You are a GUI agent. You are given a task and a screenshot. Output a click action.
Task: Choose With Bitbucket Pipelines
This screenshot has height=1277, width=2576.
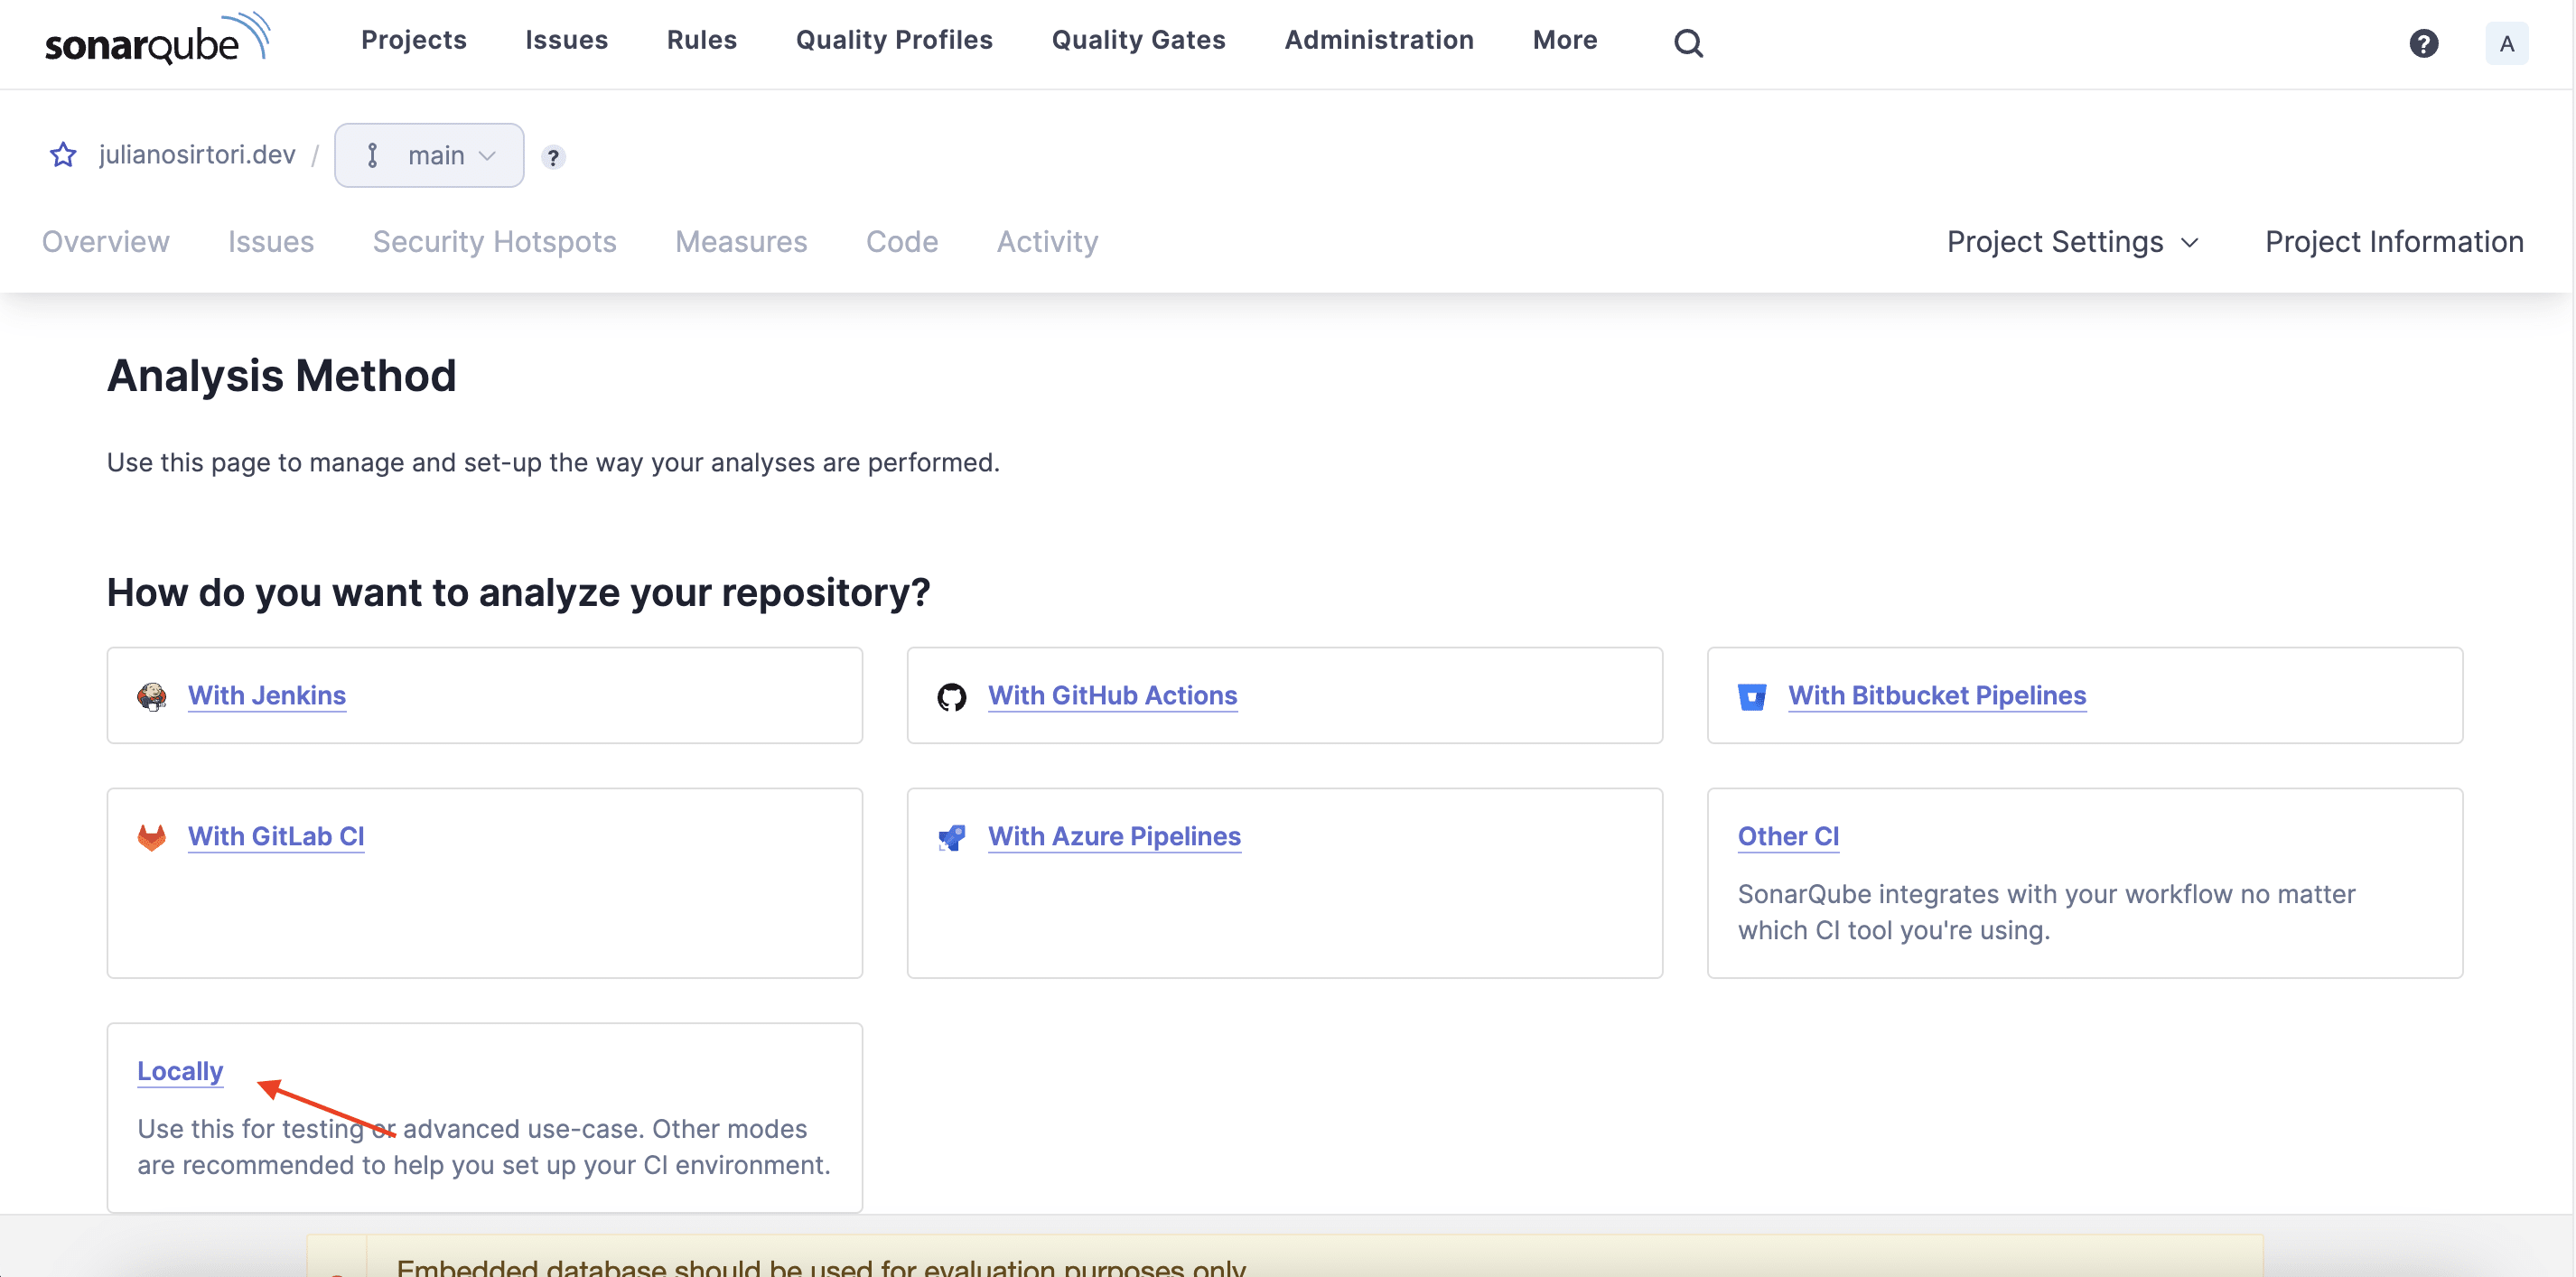[1937, 696]
